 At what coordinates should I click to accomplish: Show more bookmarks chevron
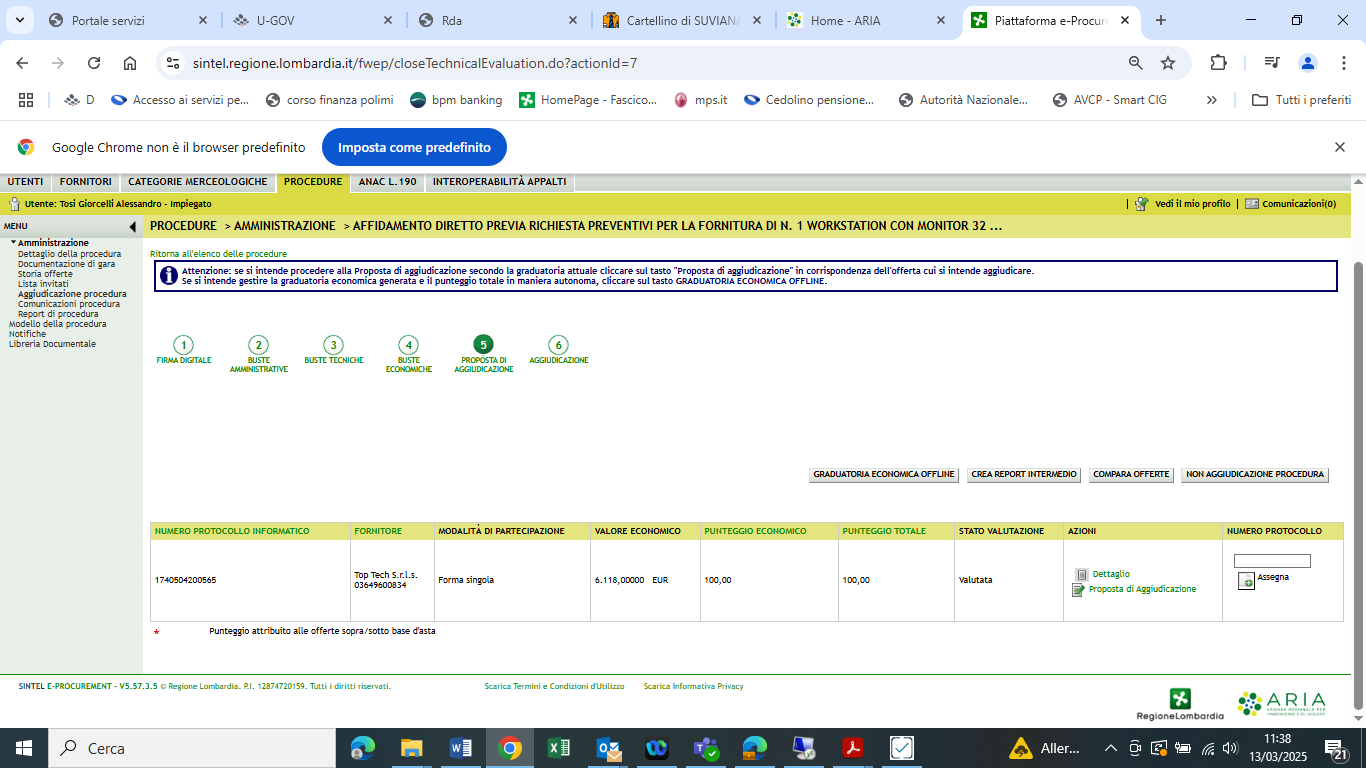click(x=1212, y=100)
